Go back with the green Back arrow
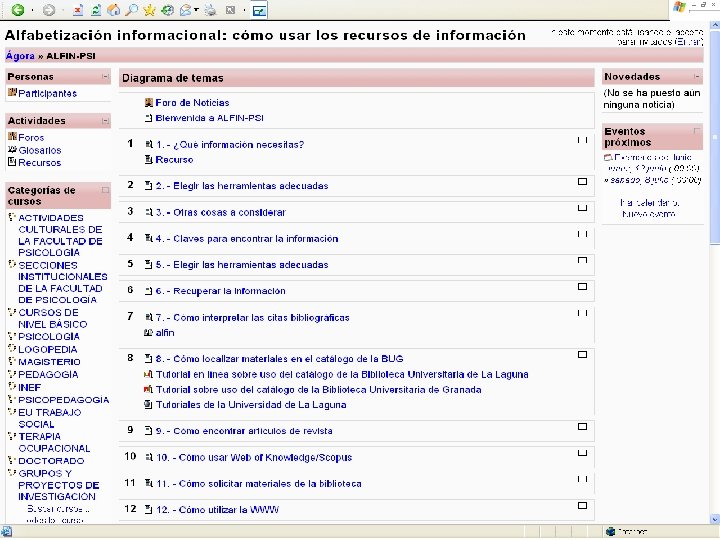The height and width of the screenshot is (540, 720). coord(18,10)
